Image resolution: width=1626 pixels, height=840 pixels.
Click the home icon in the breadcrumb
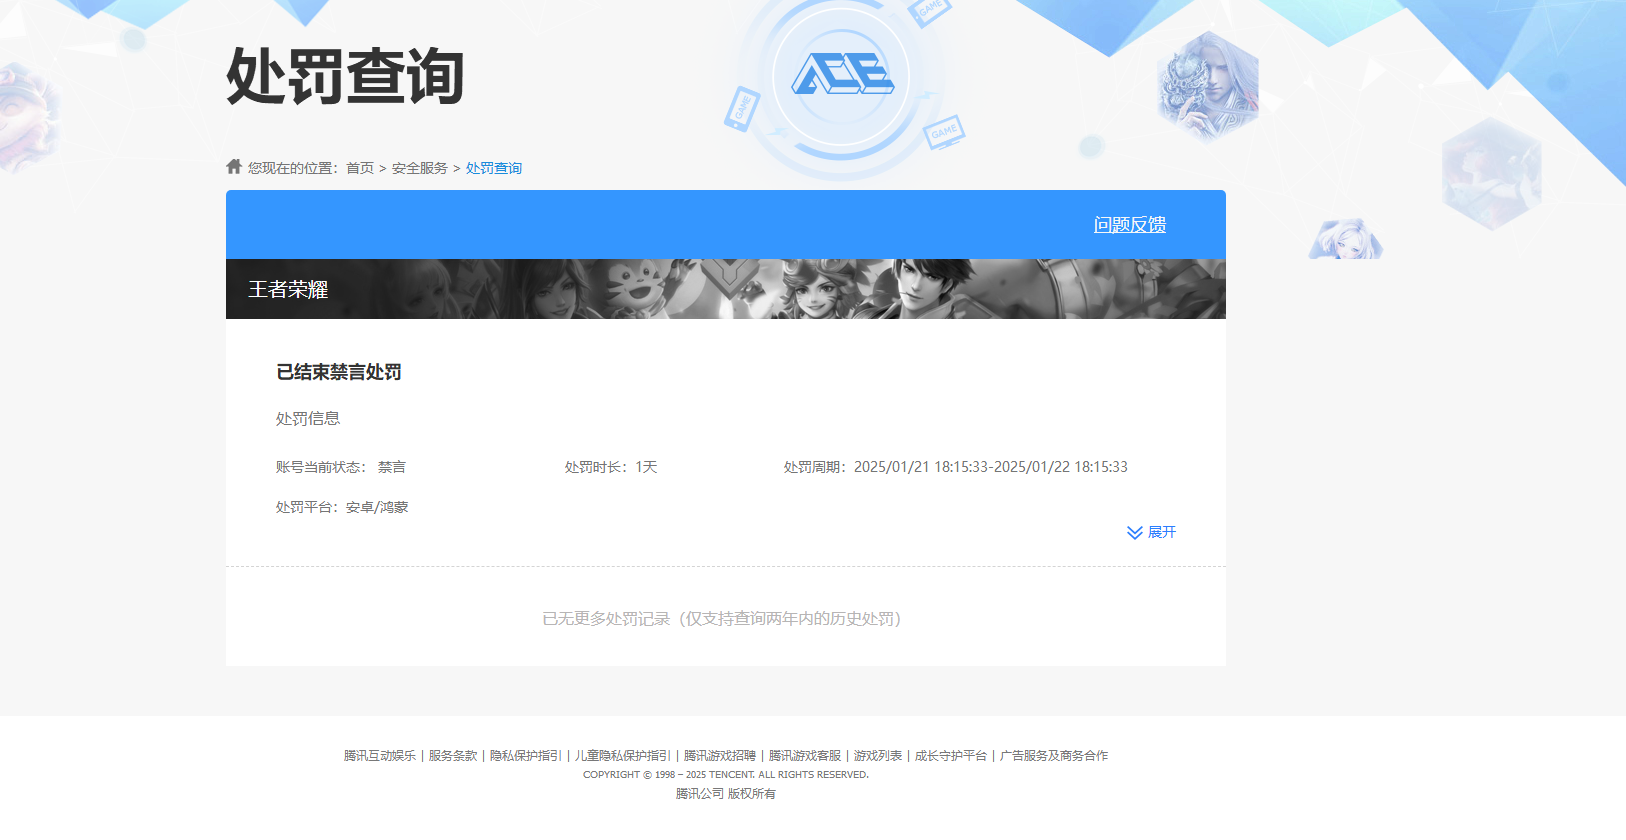coord(234,166)
